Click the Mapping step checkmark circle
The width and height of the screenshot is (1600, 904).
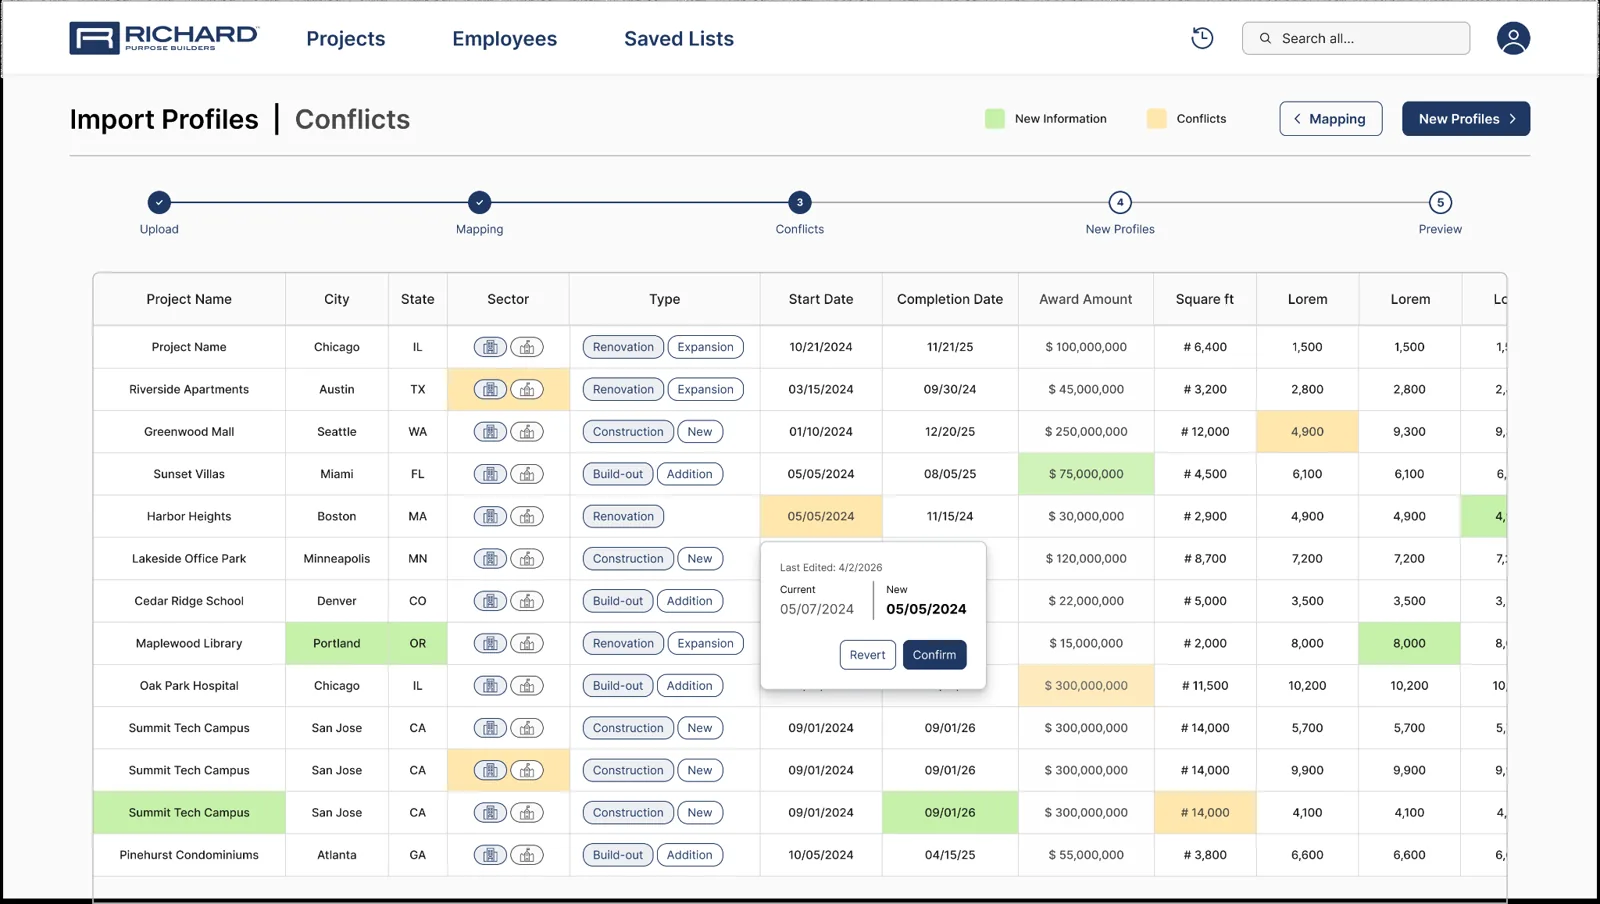(480, 202)
